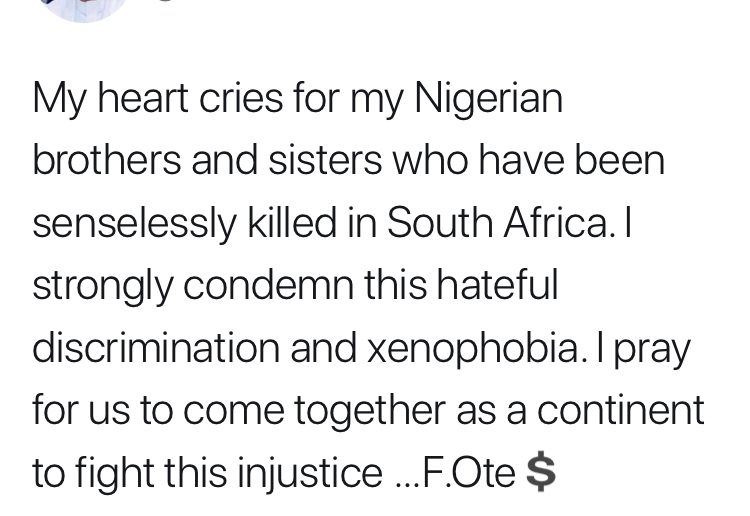This screenshot has height=516, width=750.
Task: Click the word "continent" in the post
Action: (621, 411)
